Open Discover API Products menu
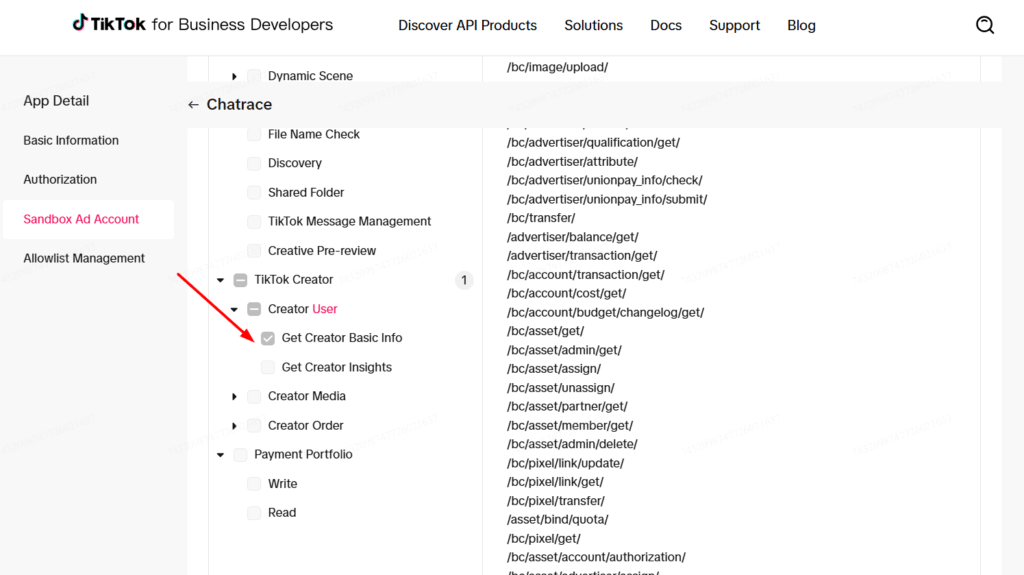The width and height of the screenshot is (1024, 575). point(467,25)
